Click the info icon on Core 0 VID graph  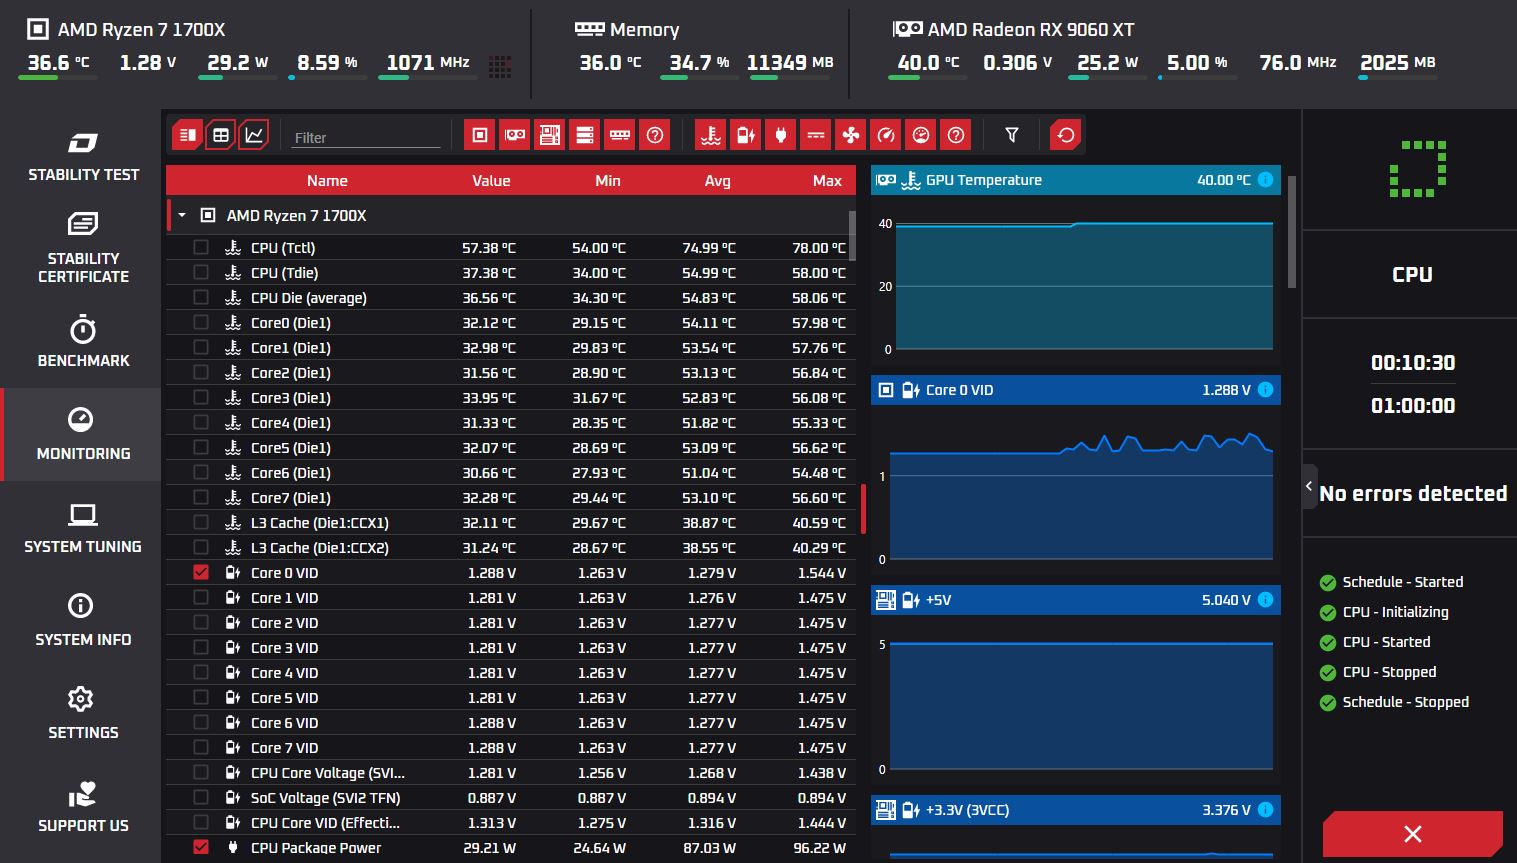[x=1265, y=390]
